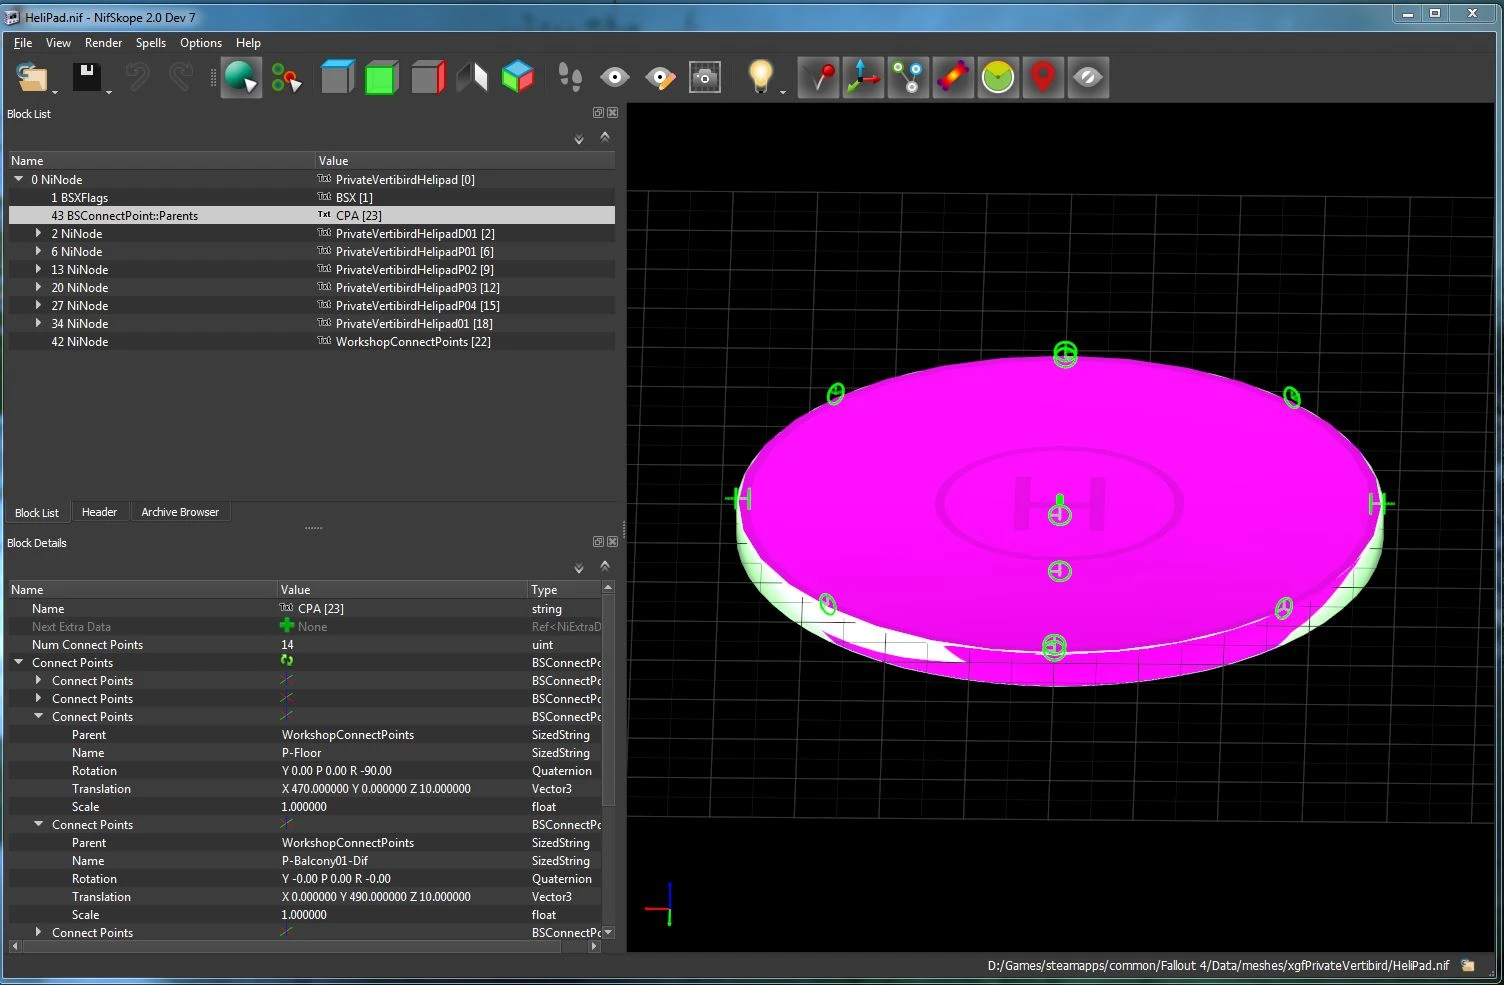Image resolution: width=1504 pixels, height=985 pixels.
Task: Collapse all rows in Block List
Action: coord(605,136)
